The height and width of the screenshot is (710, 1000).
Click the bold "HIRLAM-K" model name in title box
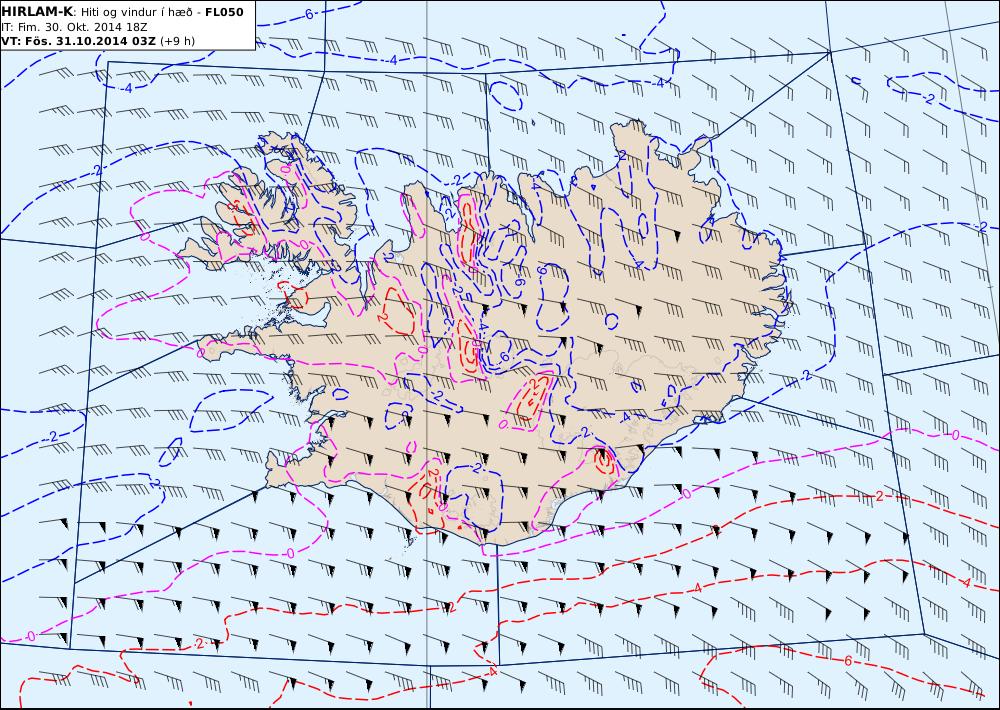point(38,11)
